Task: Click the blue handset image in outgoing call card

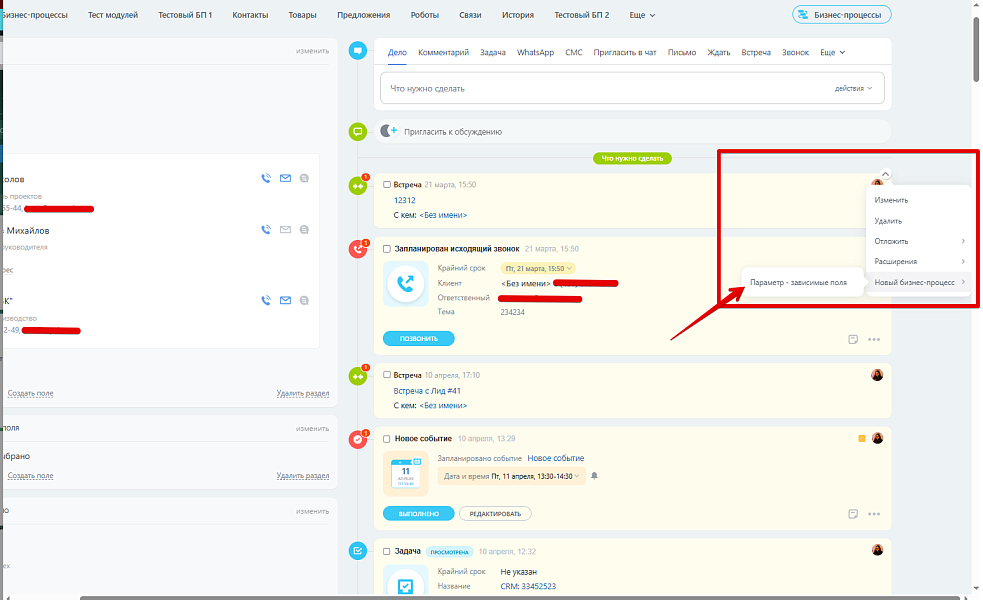Action: (405, 285)
